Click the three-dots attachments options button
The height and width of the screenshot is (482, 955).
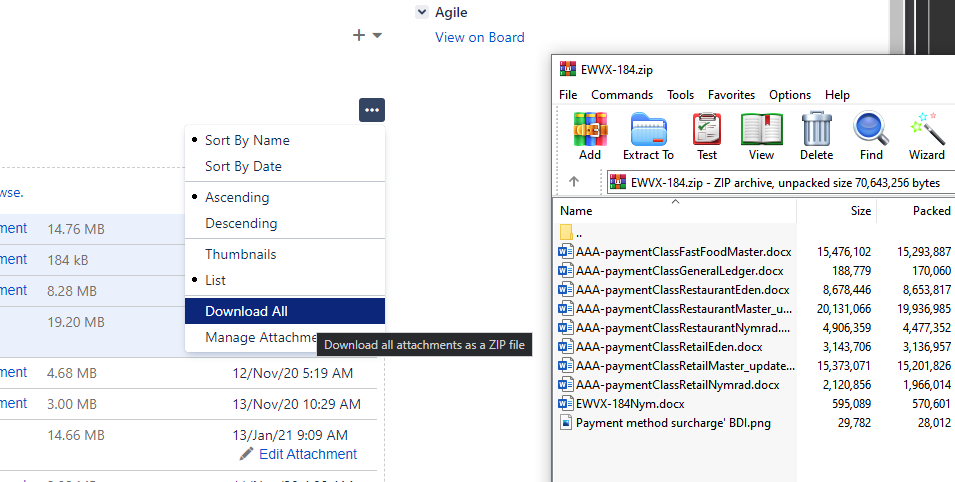point(372,110)
